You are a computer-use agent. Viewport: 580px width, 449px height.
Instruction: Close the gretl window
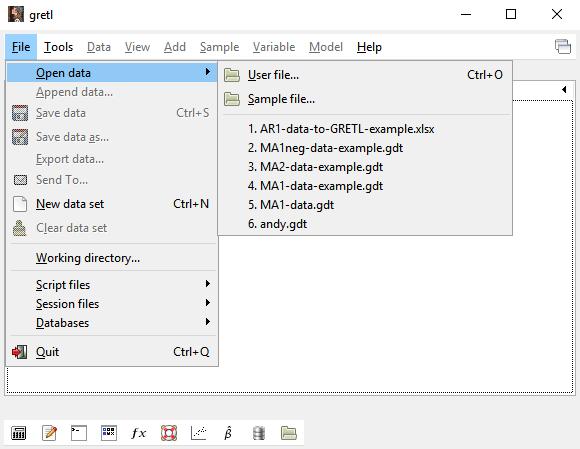(557, 14)
